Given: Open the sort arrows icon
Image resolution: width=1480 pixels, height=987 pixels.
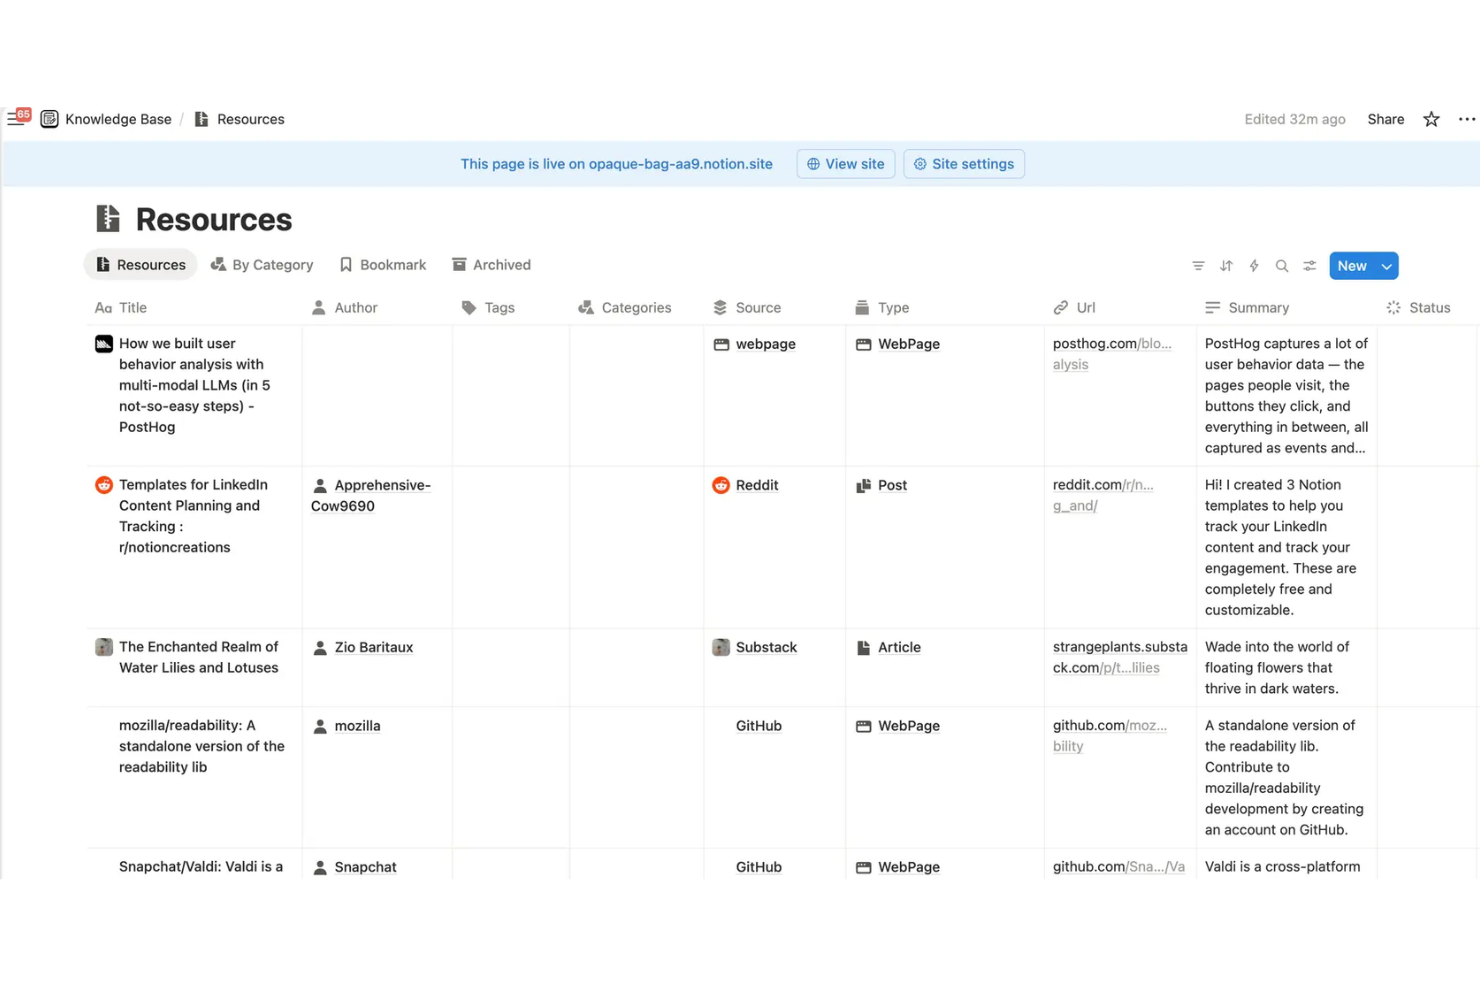Looking at the screenshot, I should (x=1226, y=266).
